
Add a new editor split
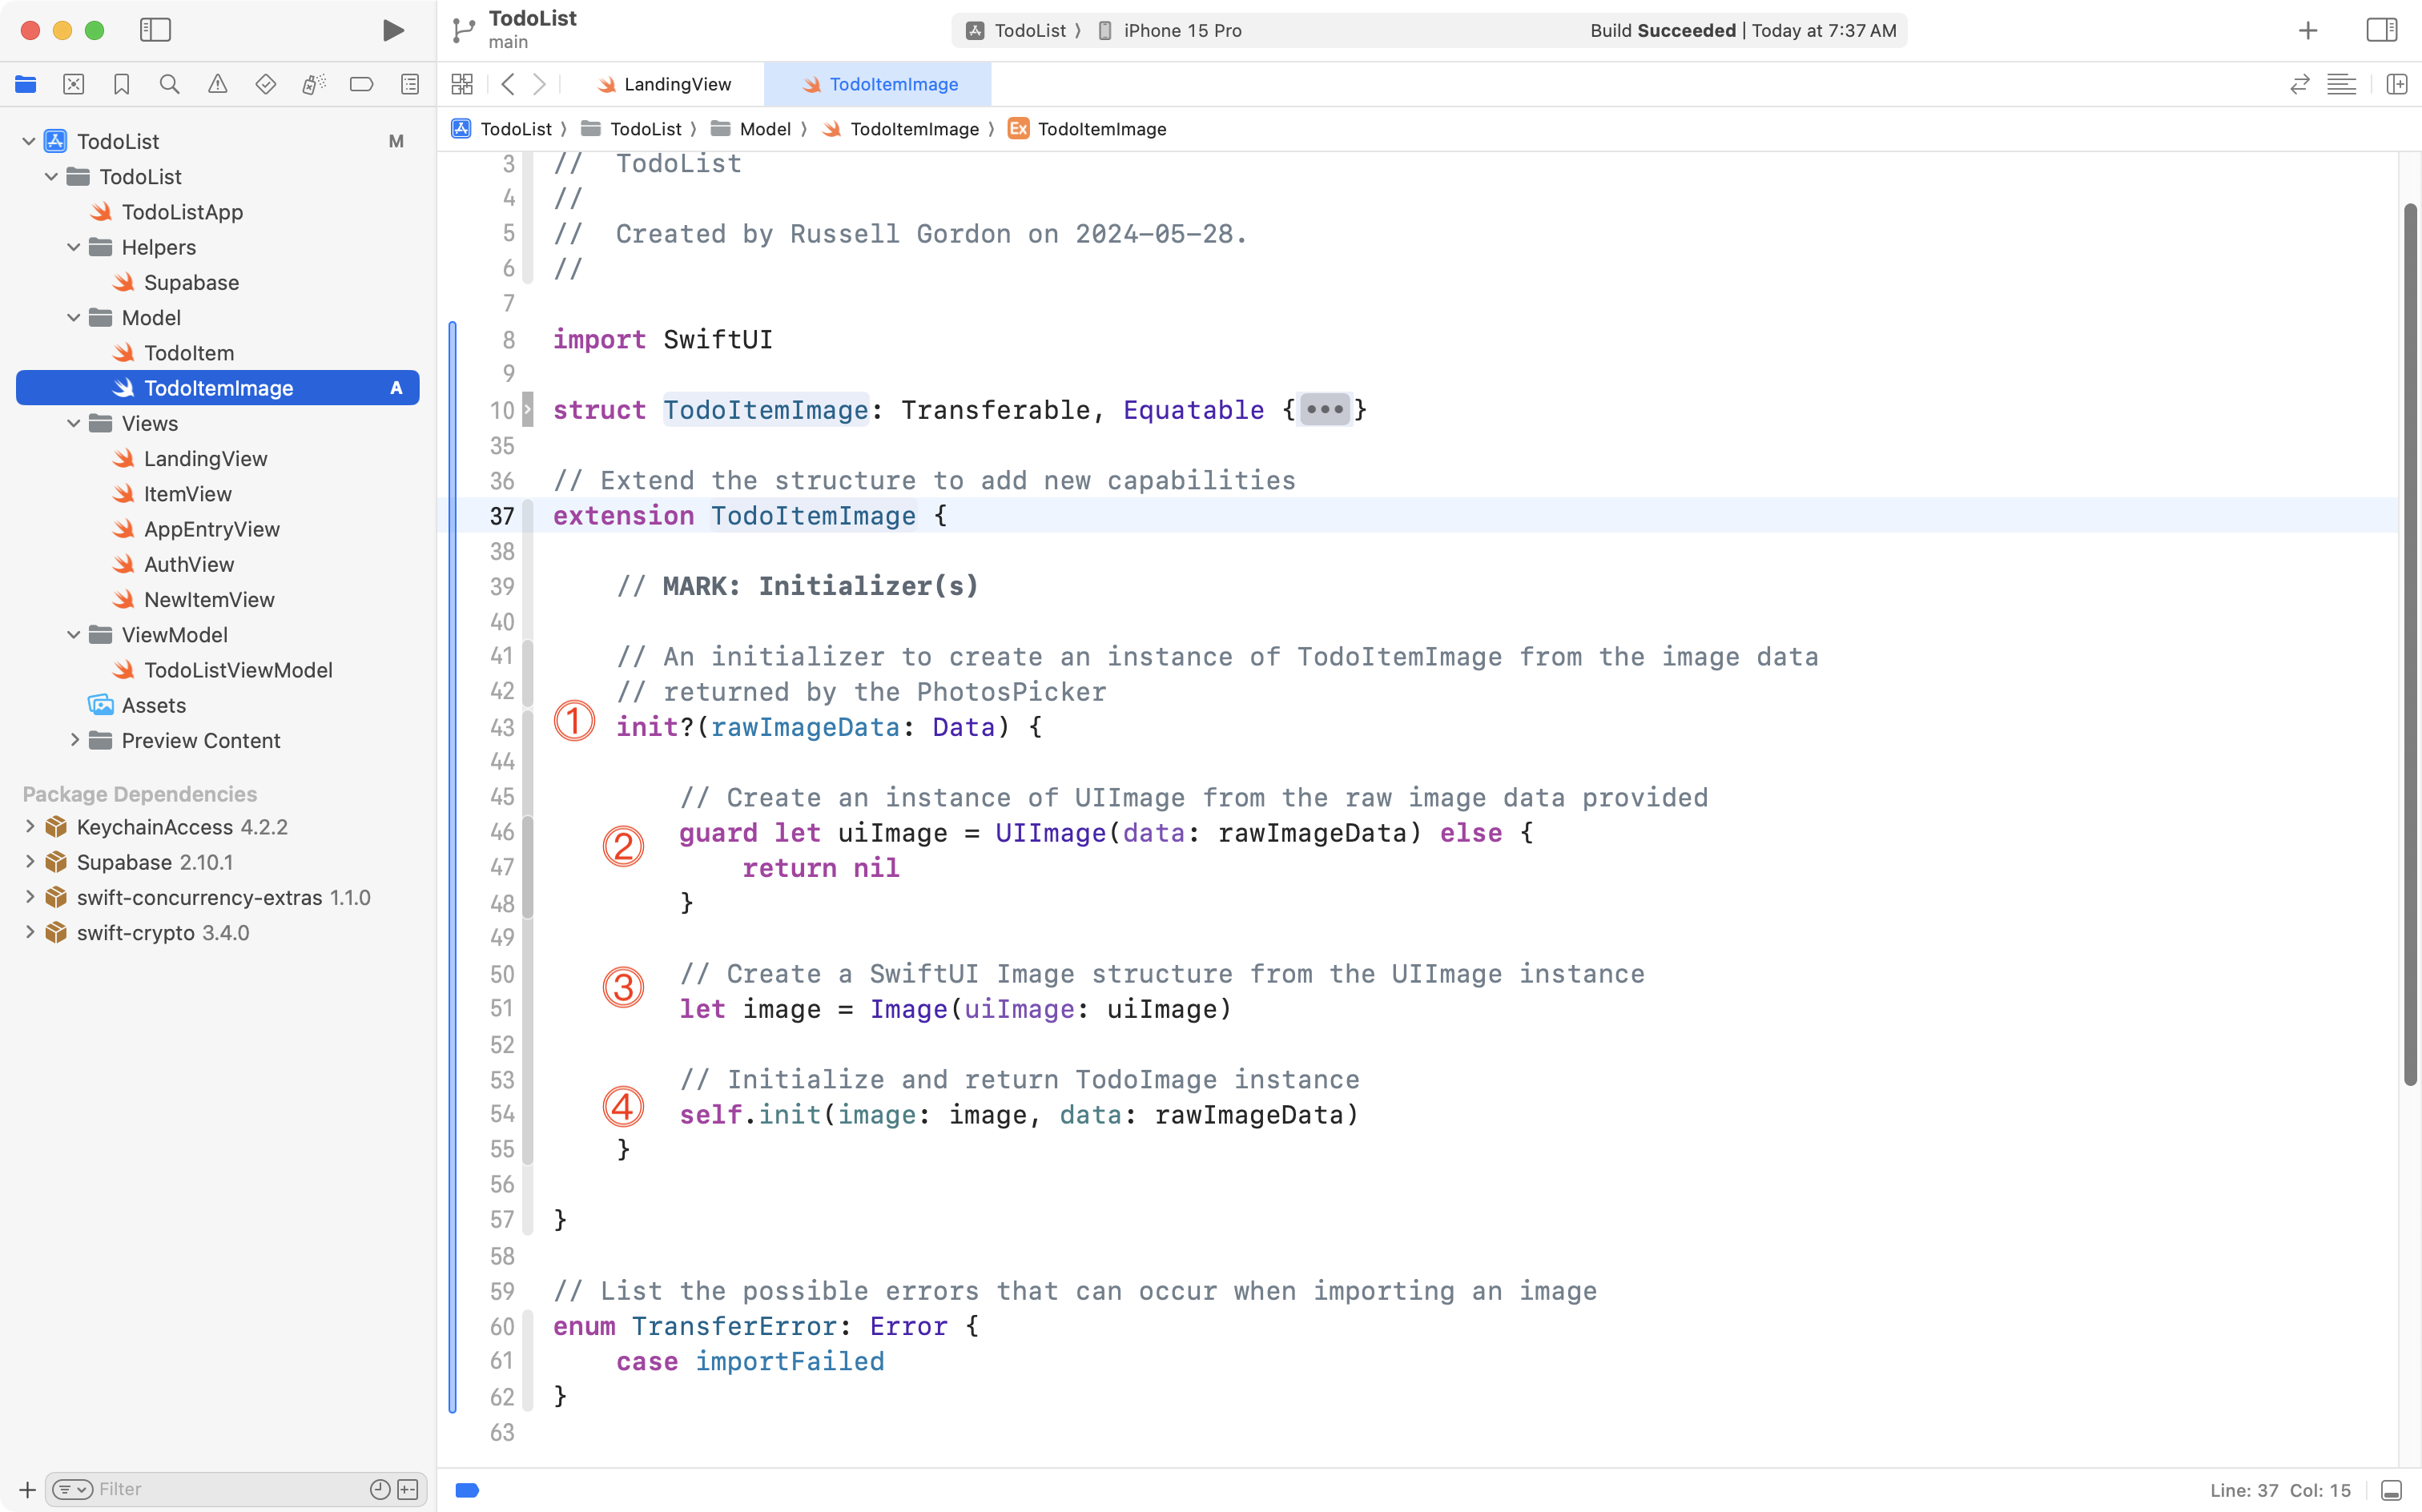click(2398, 84)
